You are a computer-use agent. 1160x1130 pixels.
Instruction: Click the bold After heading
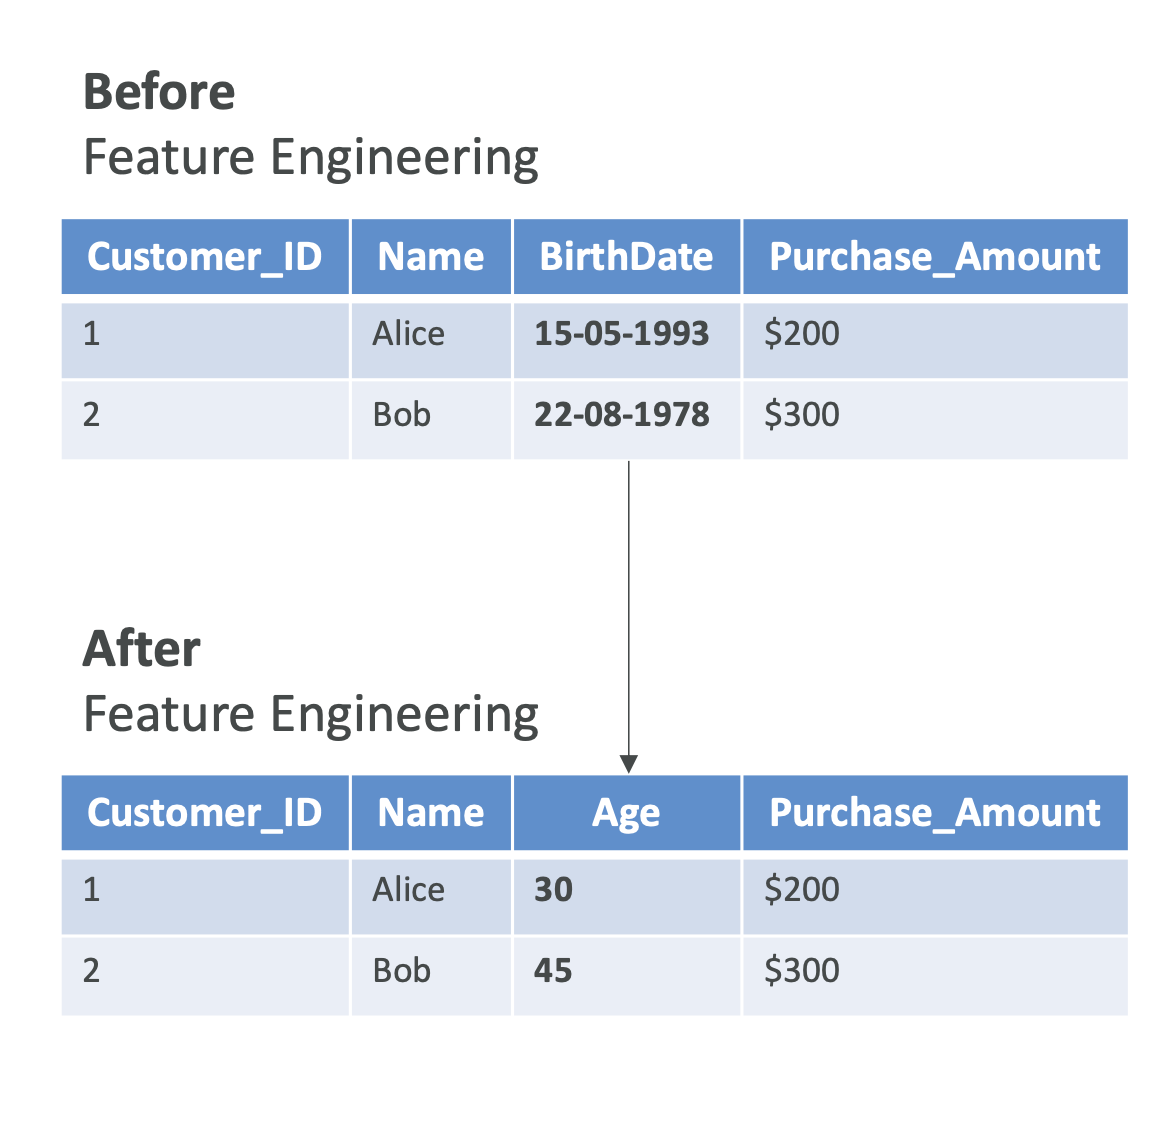pos(142,649)
